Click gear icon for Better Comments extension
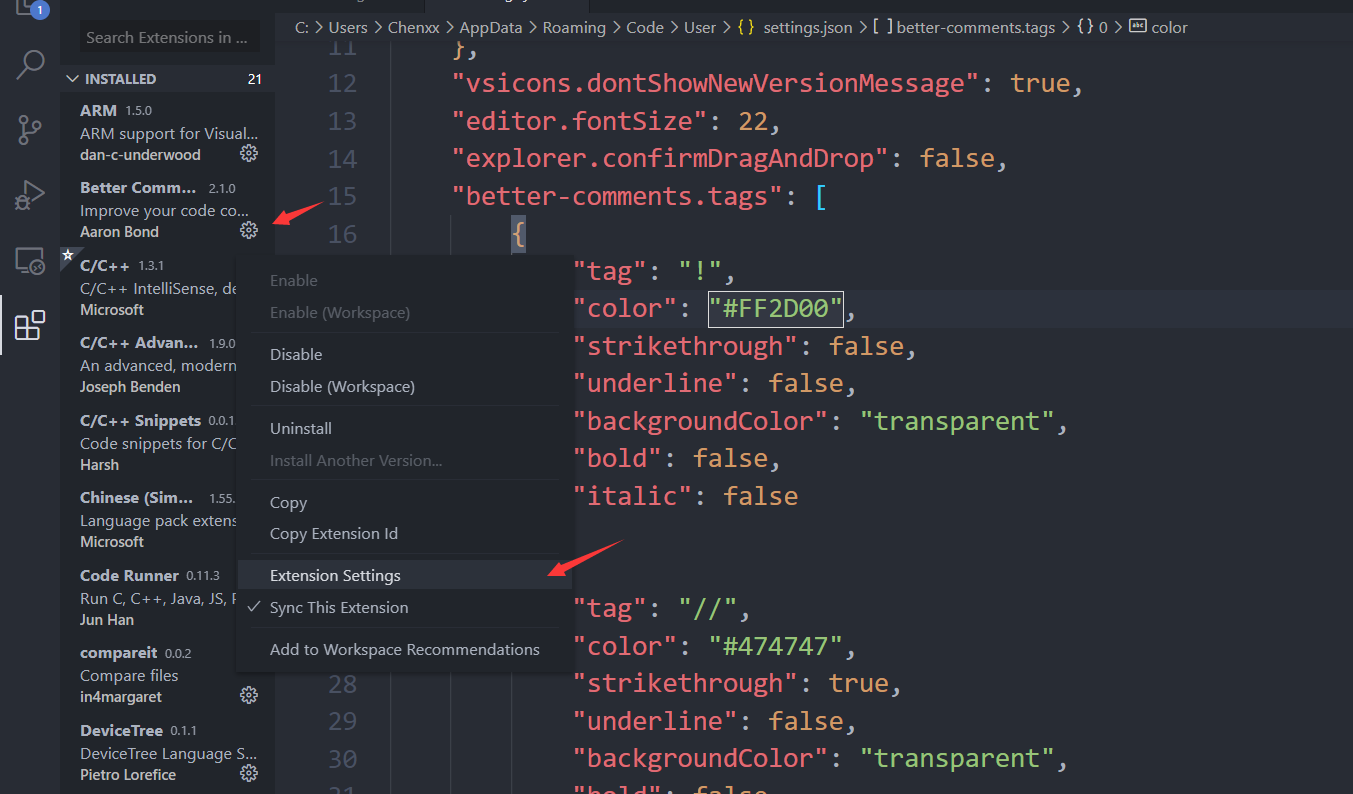 [249, 231]
